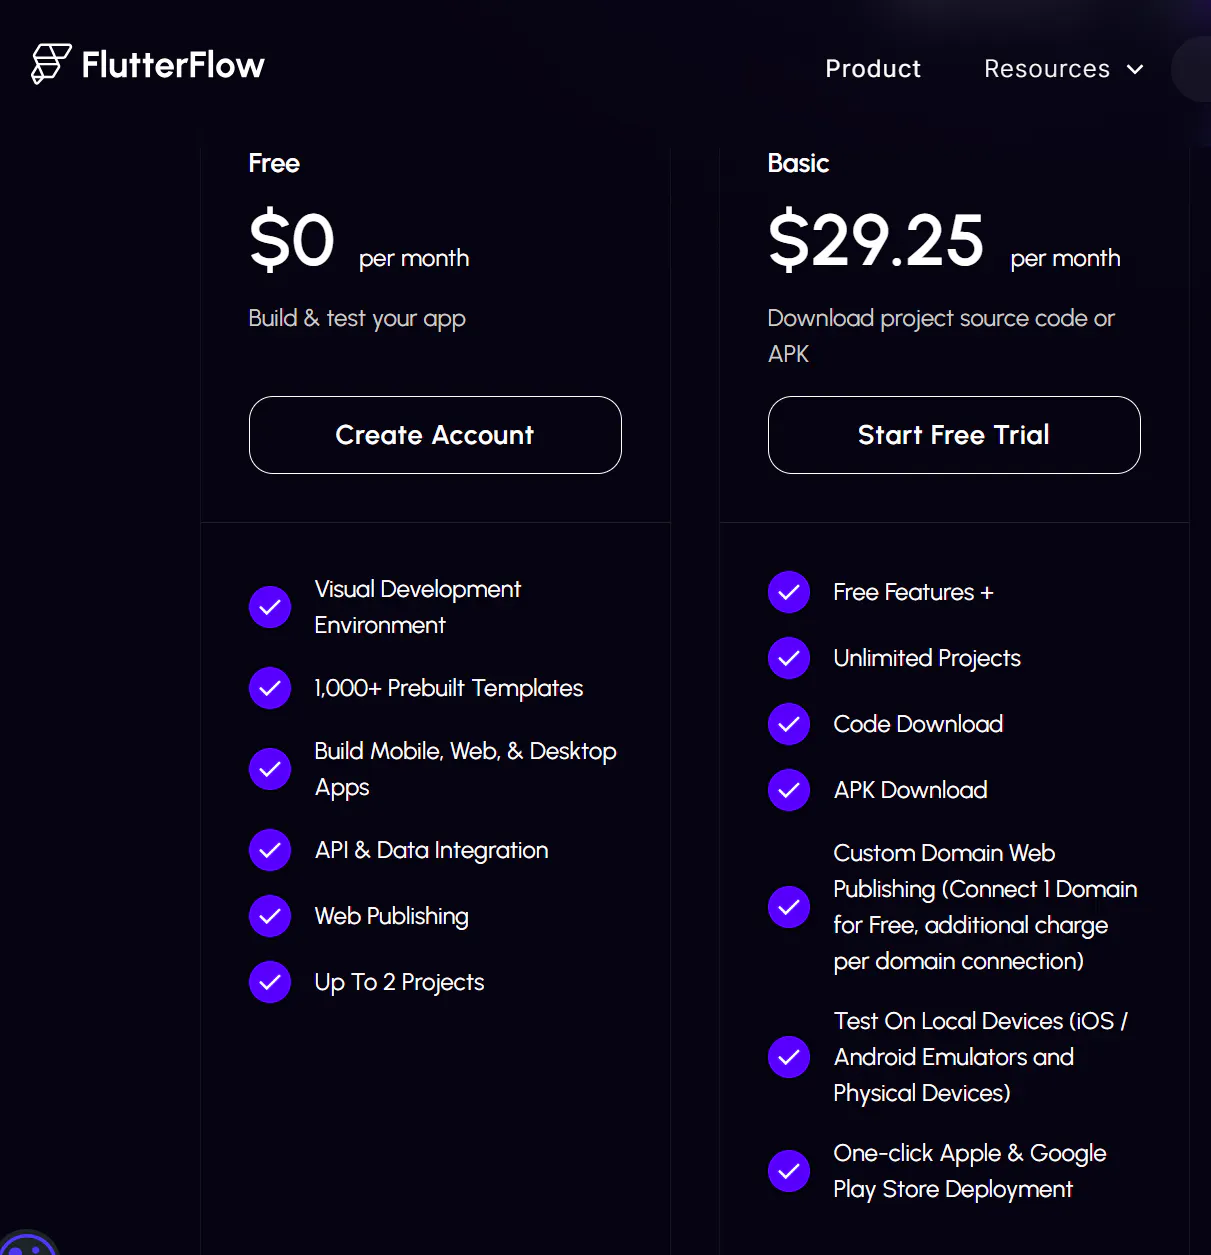Viewport: 1211px width, 1255px height.
Task: Click checkmark beside Unlimited Projects
Action: coord(789,658)
